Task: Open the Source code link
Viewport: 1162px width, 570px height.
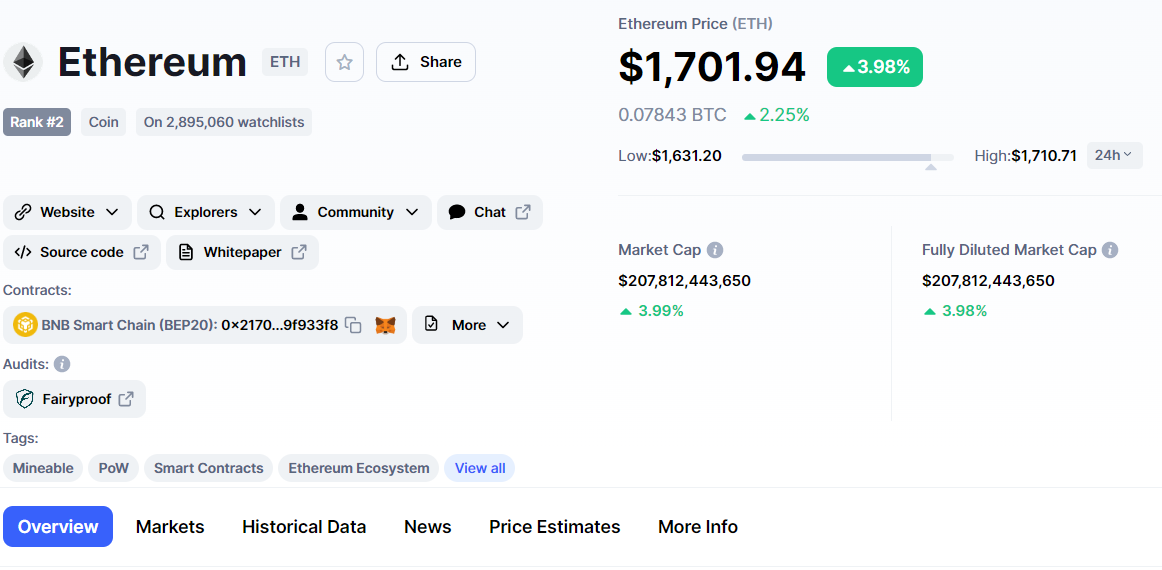Action: tap(82, 252)
